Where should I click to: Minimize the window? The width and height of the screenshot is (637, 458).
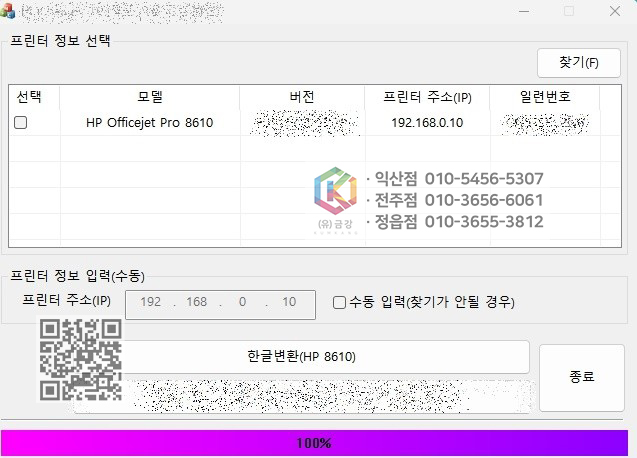click(524, 11)
